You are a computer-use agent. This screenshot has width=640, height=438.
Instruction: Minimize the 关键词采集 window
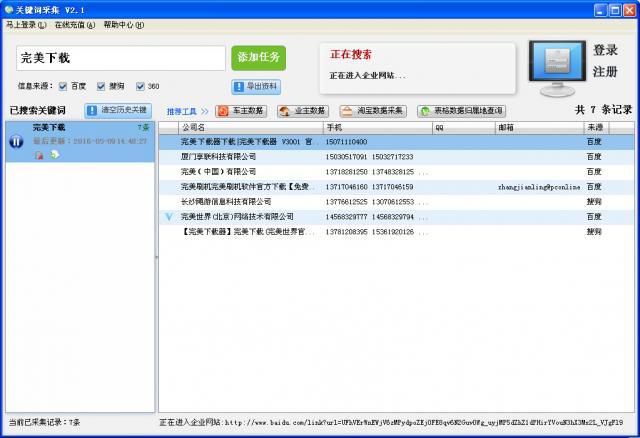[600, 10]
